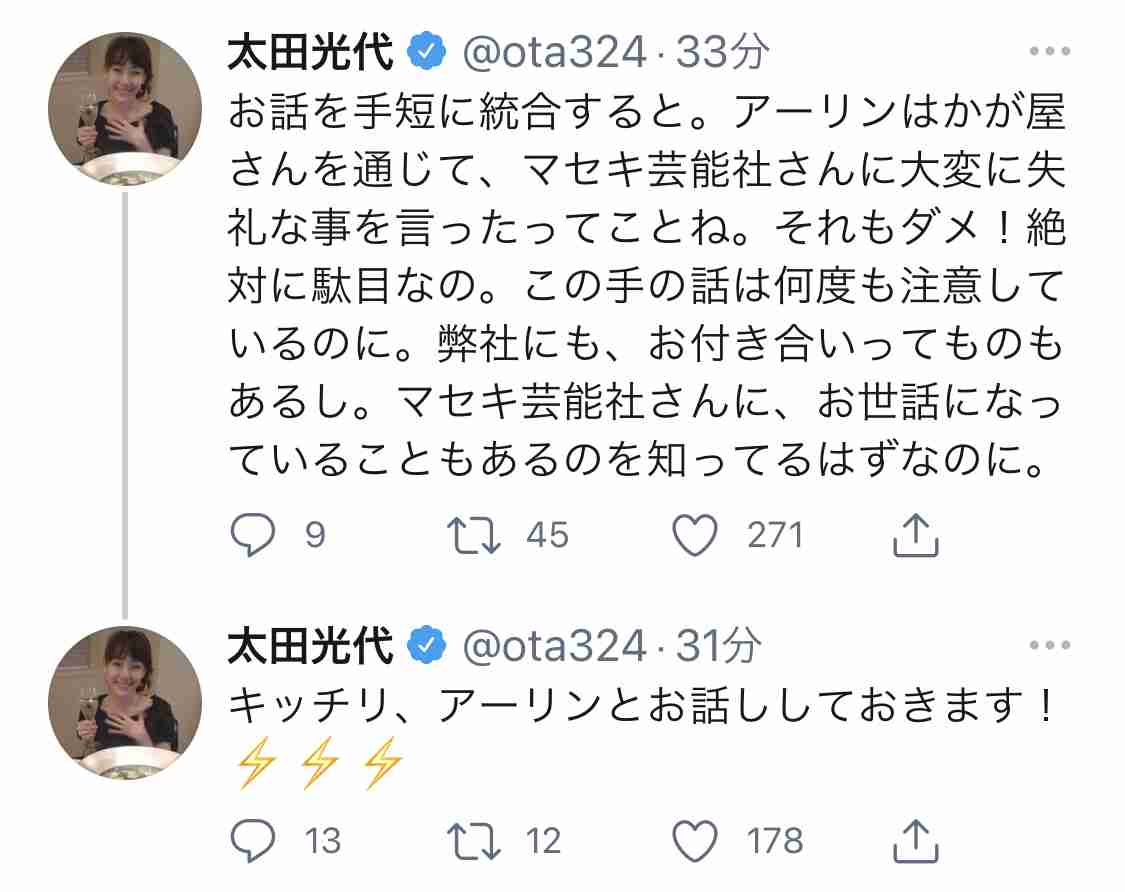This screenshot has height=892, width=1125.
Task: Open the more options menu on first tweet
Action: [x=1050, y=51]
